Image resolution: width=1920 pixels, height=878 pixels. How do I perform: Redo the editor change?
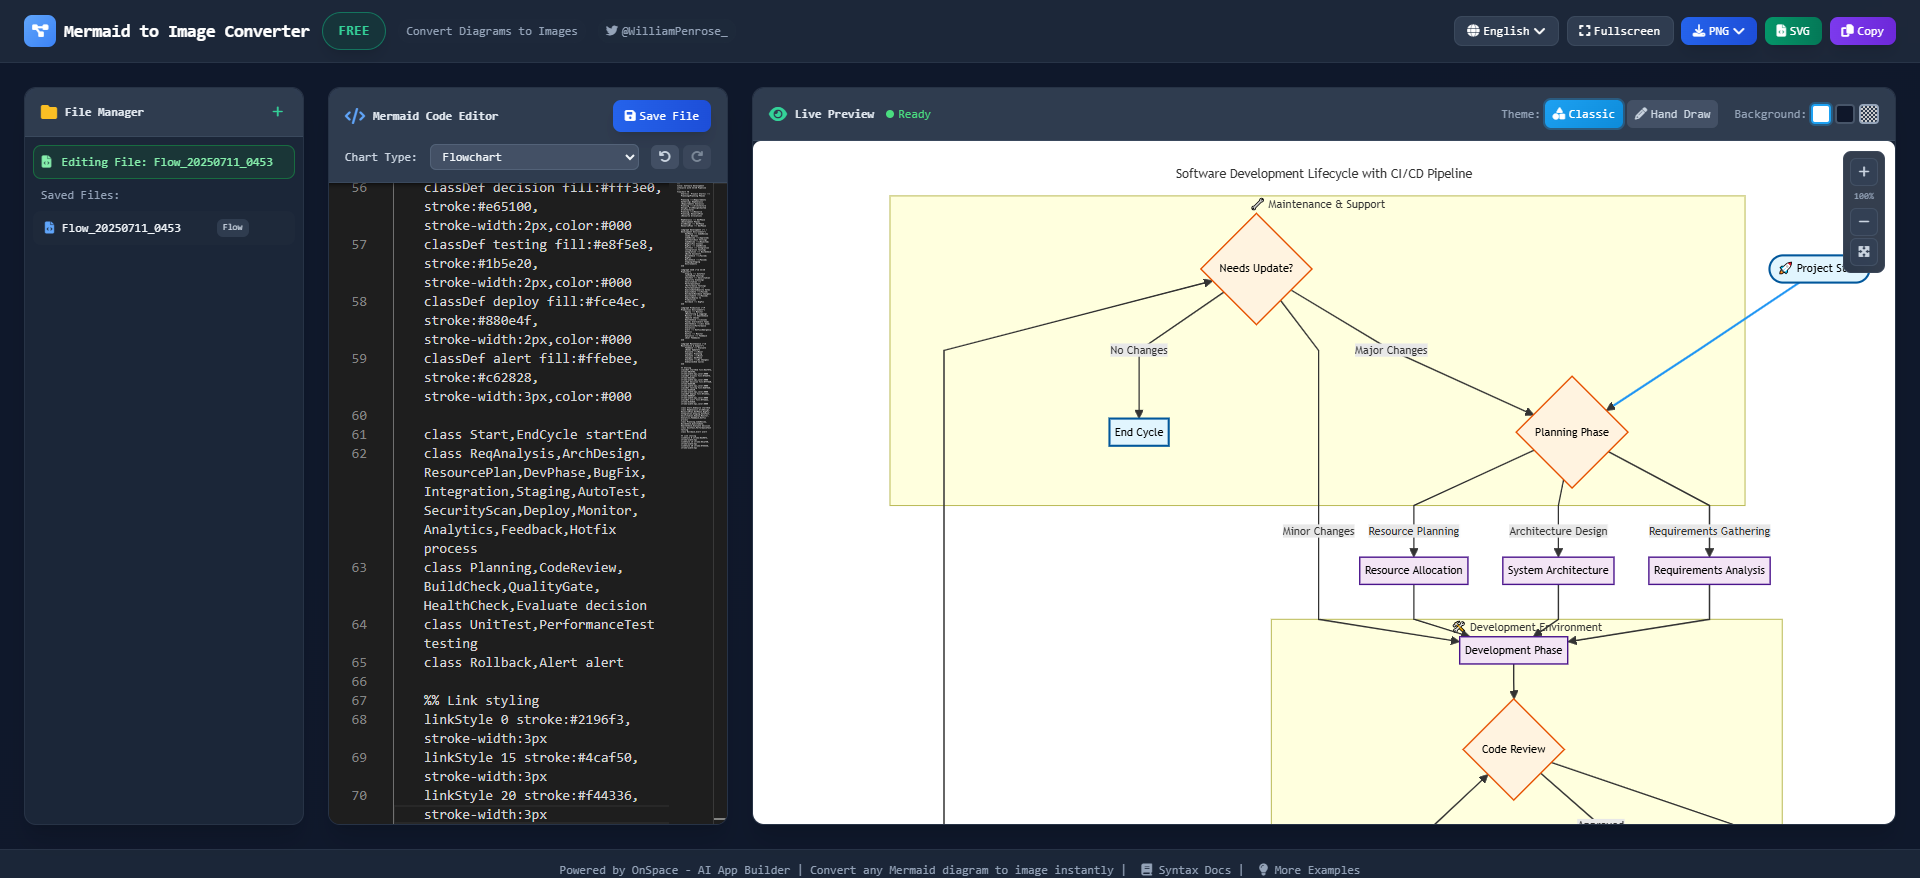[x=697, y=157]
